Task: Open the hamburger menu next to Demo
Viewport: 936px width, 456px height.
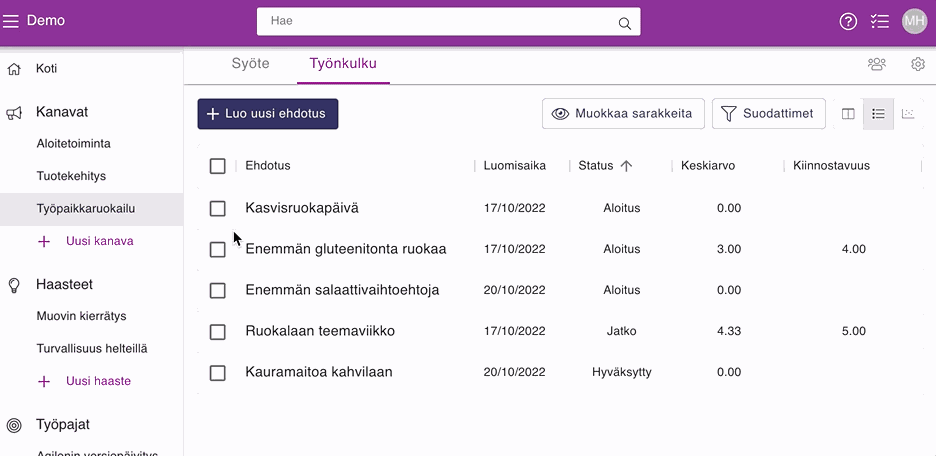Action: (11, 21)
